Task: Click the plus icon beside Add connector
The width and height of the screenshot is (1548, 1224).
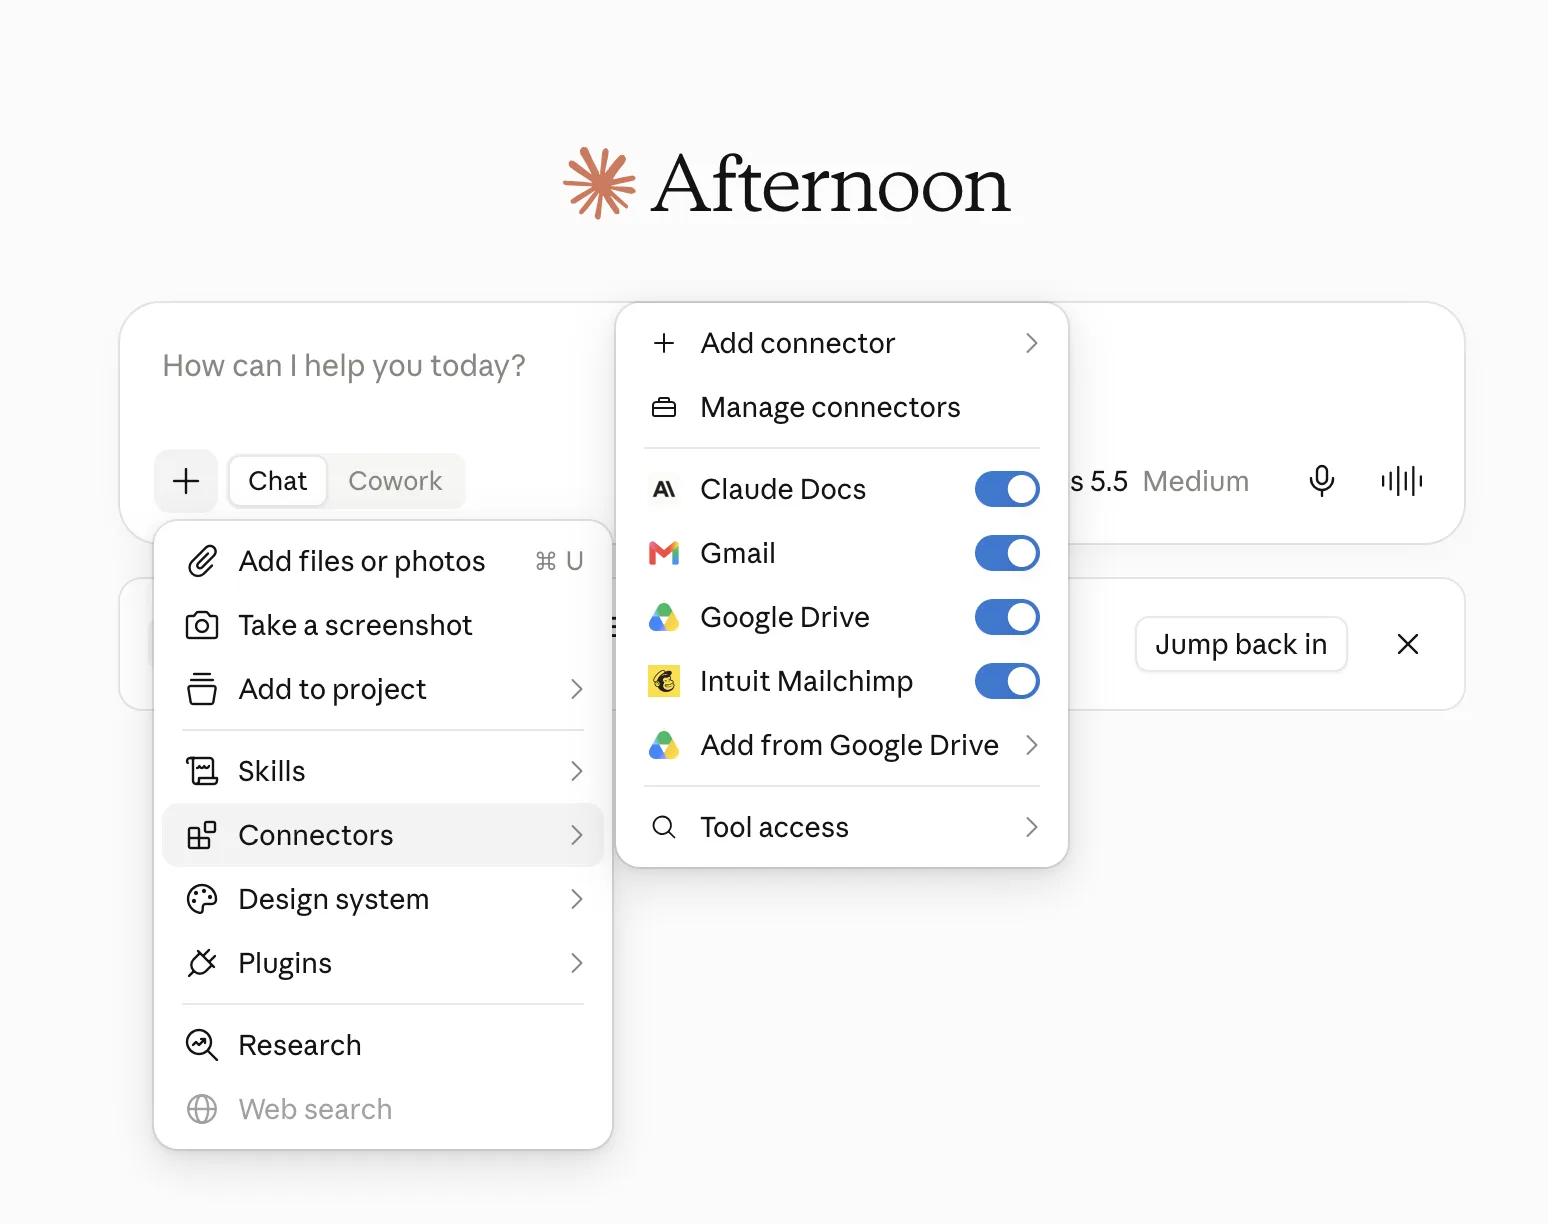Action: pos(664,343)
